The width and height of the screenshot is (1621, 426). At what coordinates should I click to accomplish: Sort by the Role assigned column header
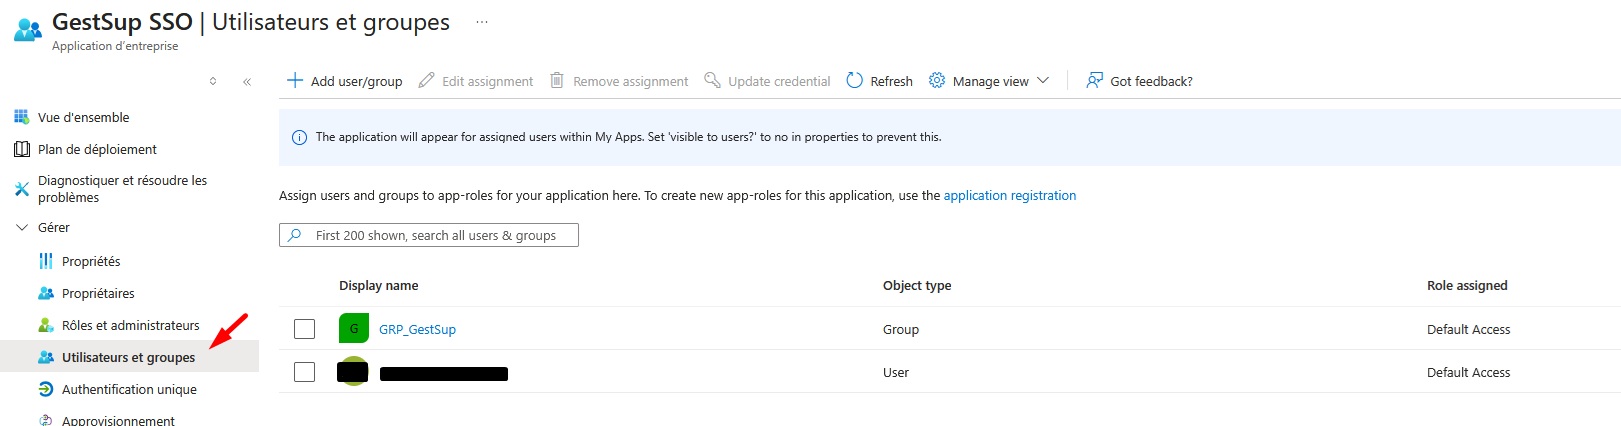(x=1467, y=285)
